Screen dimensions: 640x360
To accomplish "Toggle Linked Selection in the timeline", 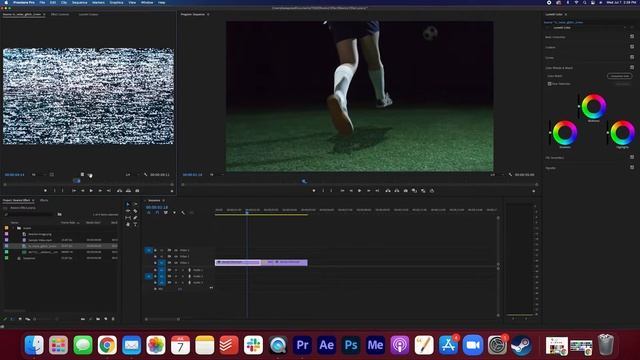I will 166,213.
